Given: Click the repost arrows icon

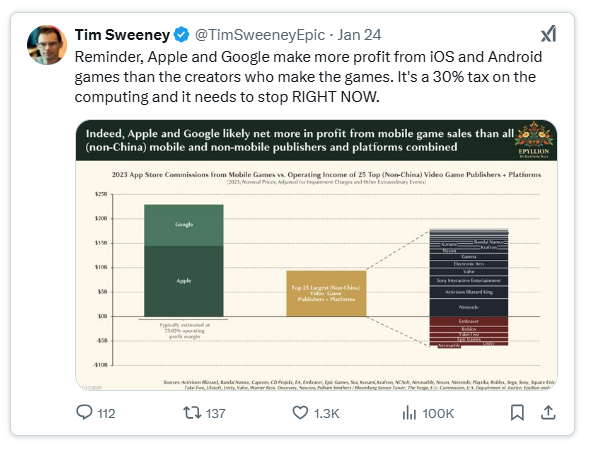Looking at the screenshot, I should tap(192, 413).
